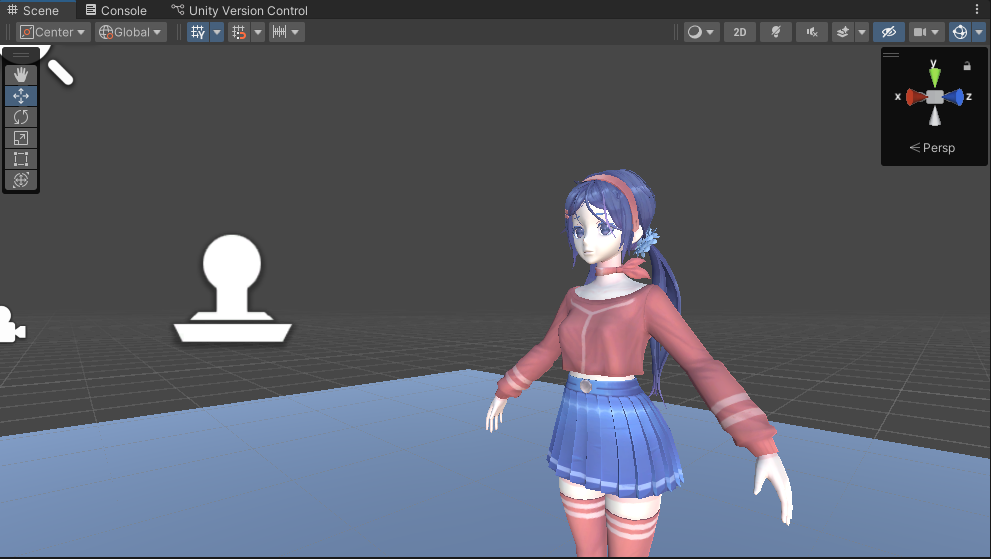This screenshot has height=559, width=991.
Task: Grab the tools overlay drag handle
Action: [x=21, y=55]
